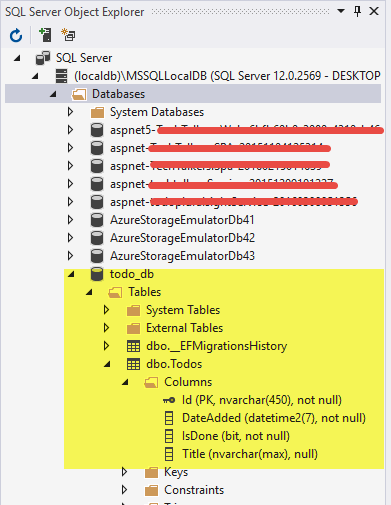Collapse the Columns folder of dbo.Todos
The image size is (391, 505).
(x=125, y=382)
